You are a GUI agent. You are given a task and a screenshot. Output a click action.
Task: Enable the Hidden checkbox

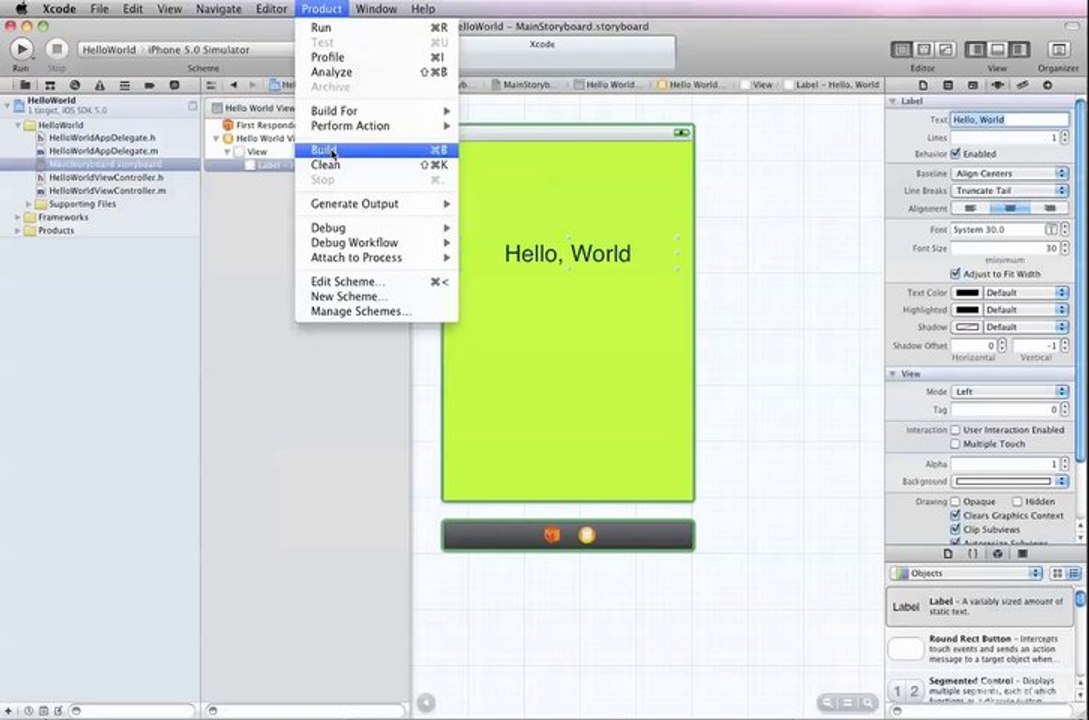[1017, 501]
